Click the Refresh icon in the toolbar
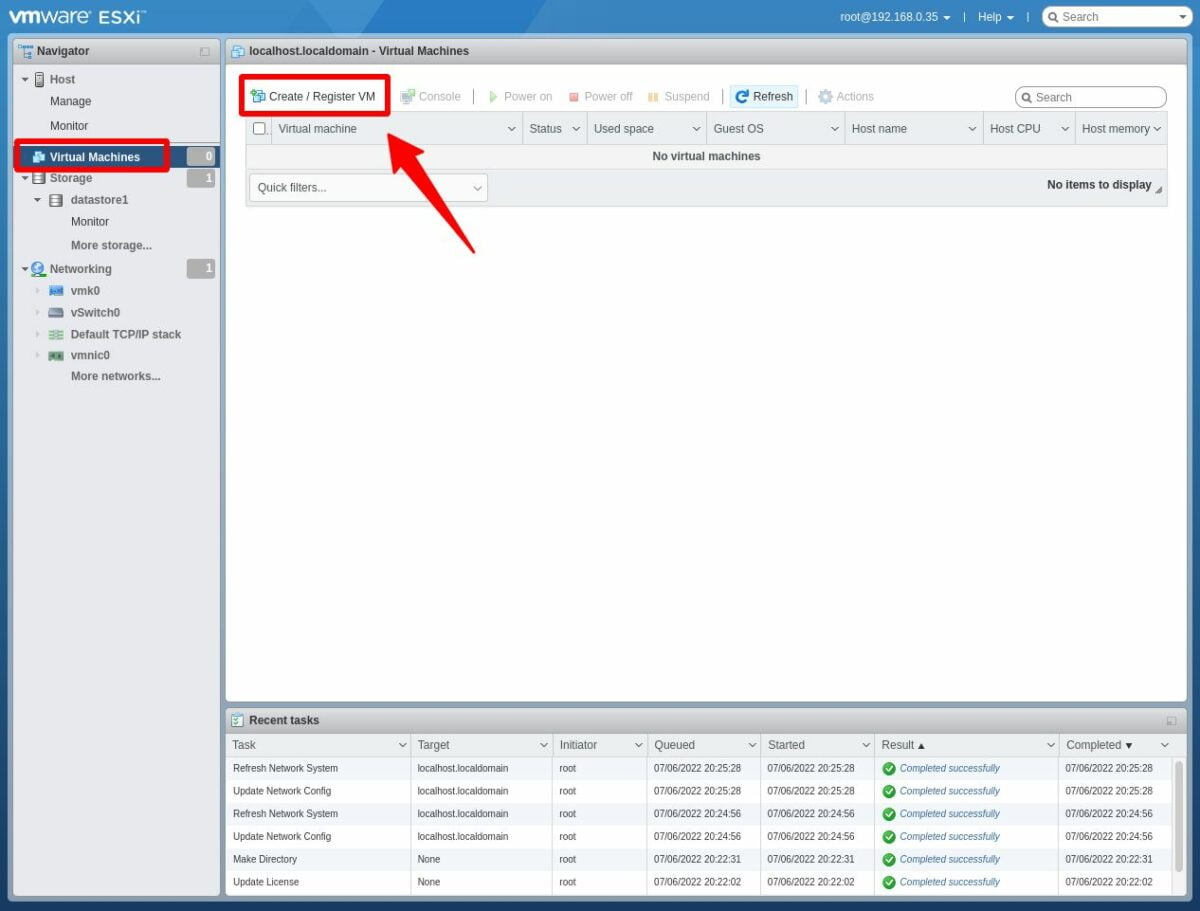1200x911 pixels. (x=742, y=96)
